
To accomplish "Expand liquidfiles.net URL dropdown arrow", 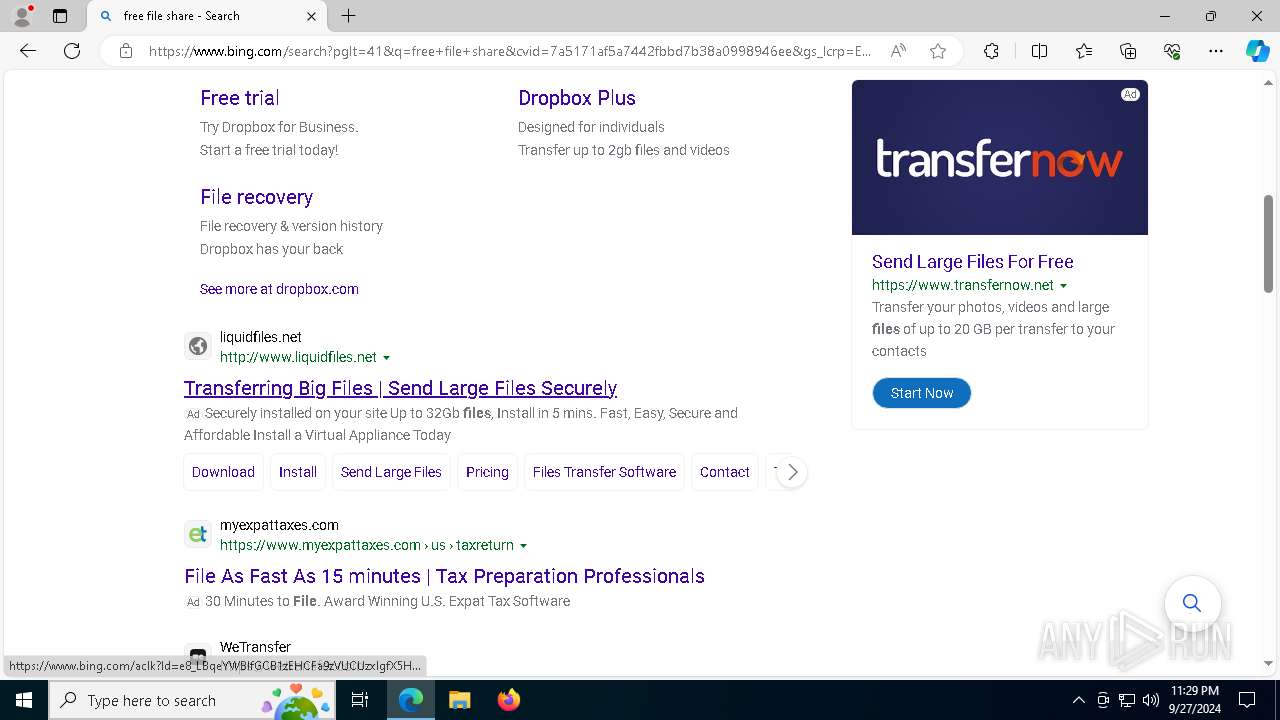I will tap(386, 358).
